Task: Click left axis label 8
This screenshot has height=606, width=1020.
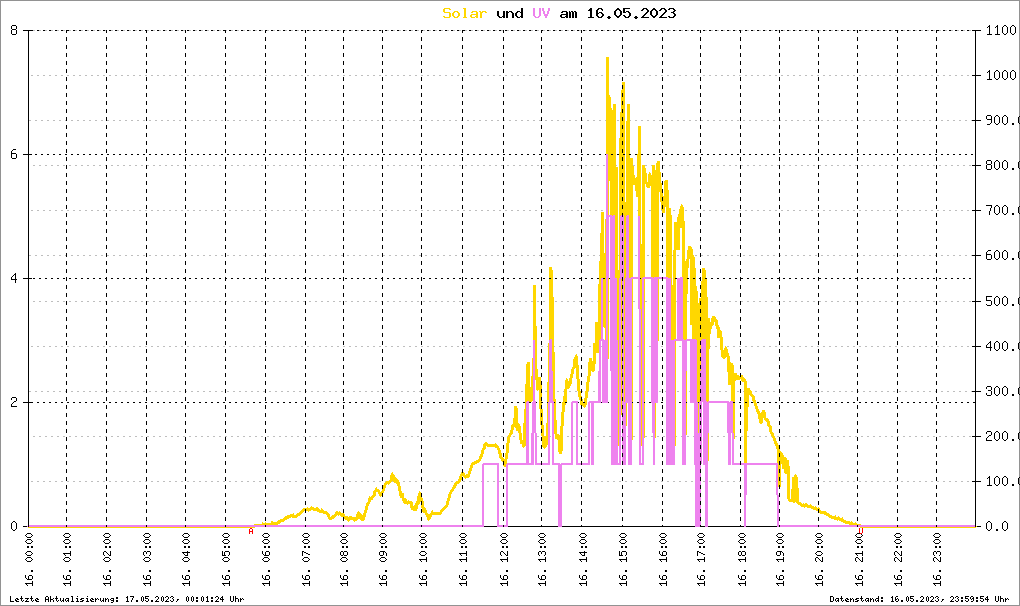Action: click(x=14, y=30)
